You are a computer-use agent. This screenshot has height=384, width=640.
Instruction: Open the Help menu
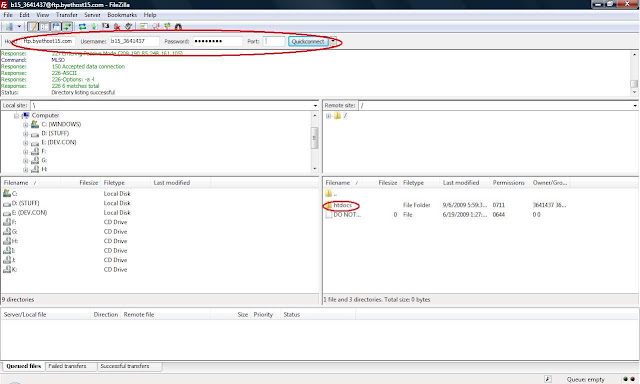click(150, 15)
